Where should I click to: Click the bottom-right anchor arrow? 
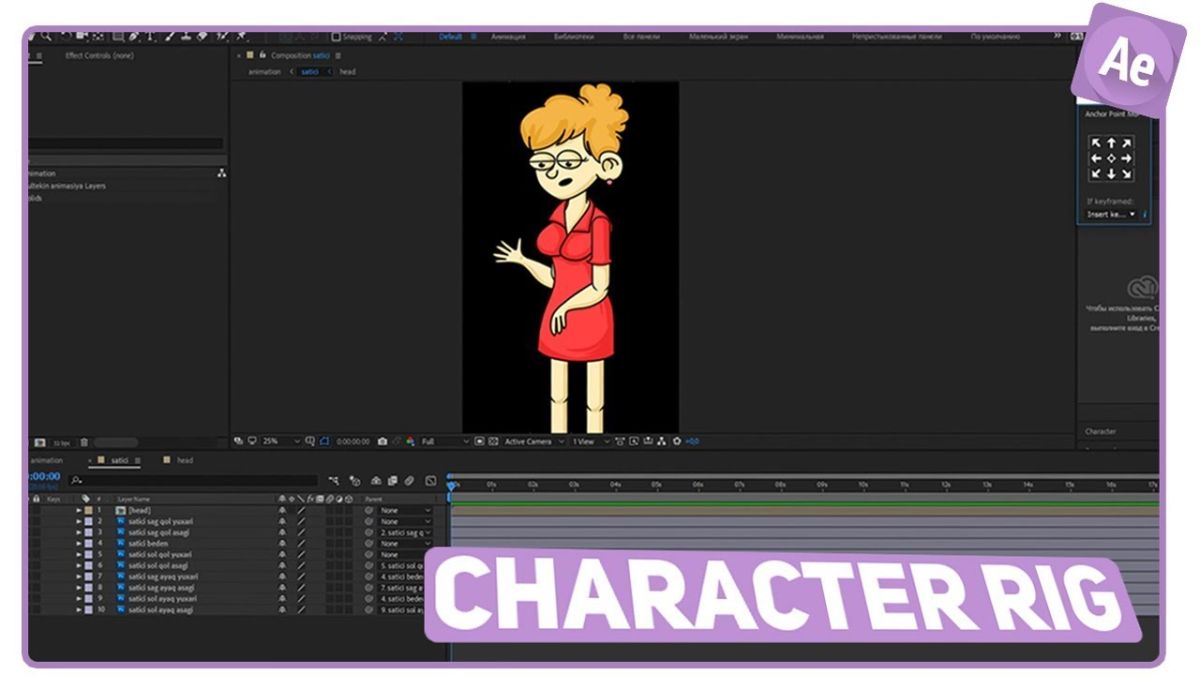tap(1126, 173)
